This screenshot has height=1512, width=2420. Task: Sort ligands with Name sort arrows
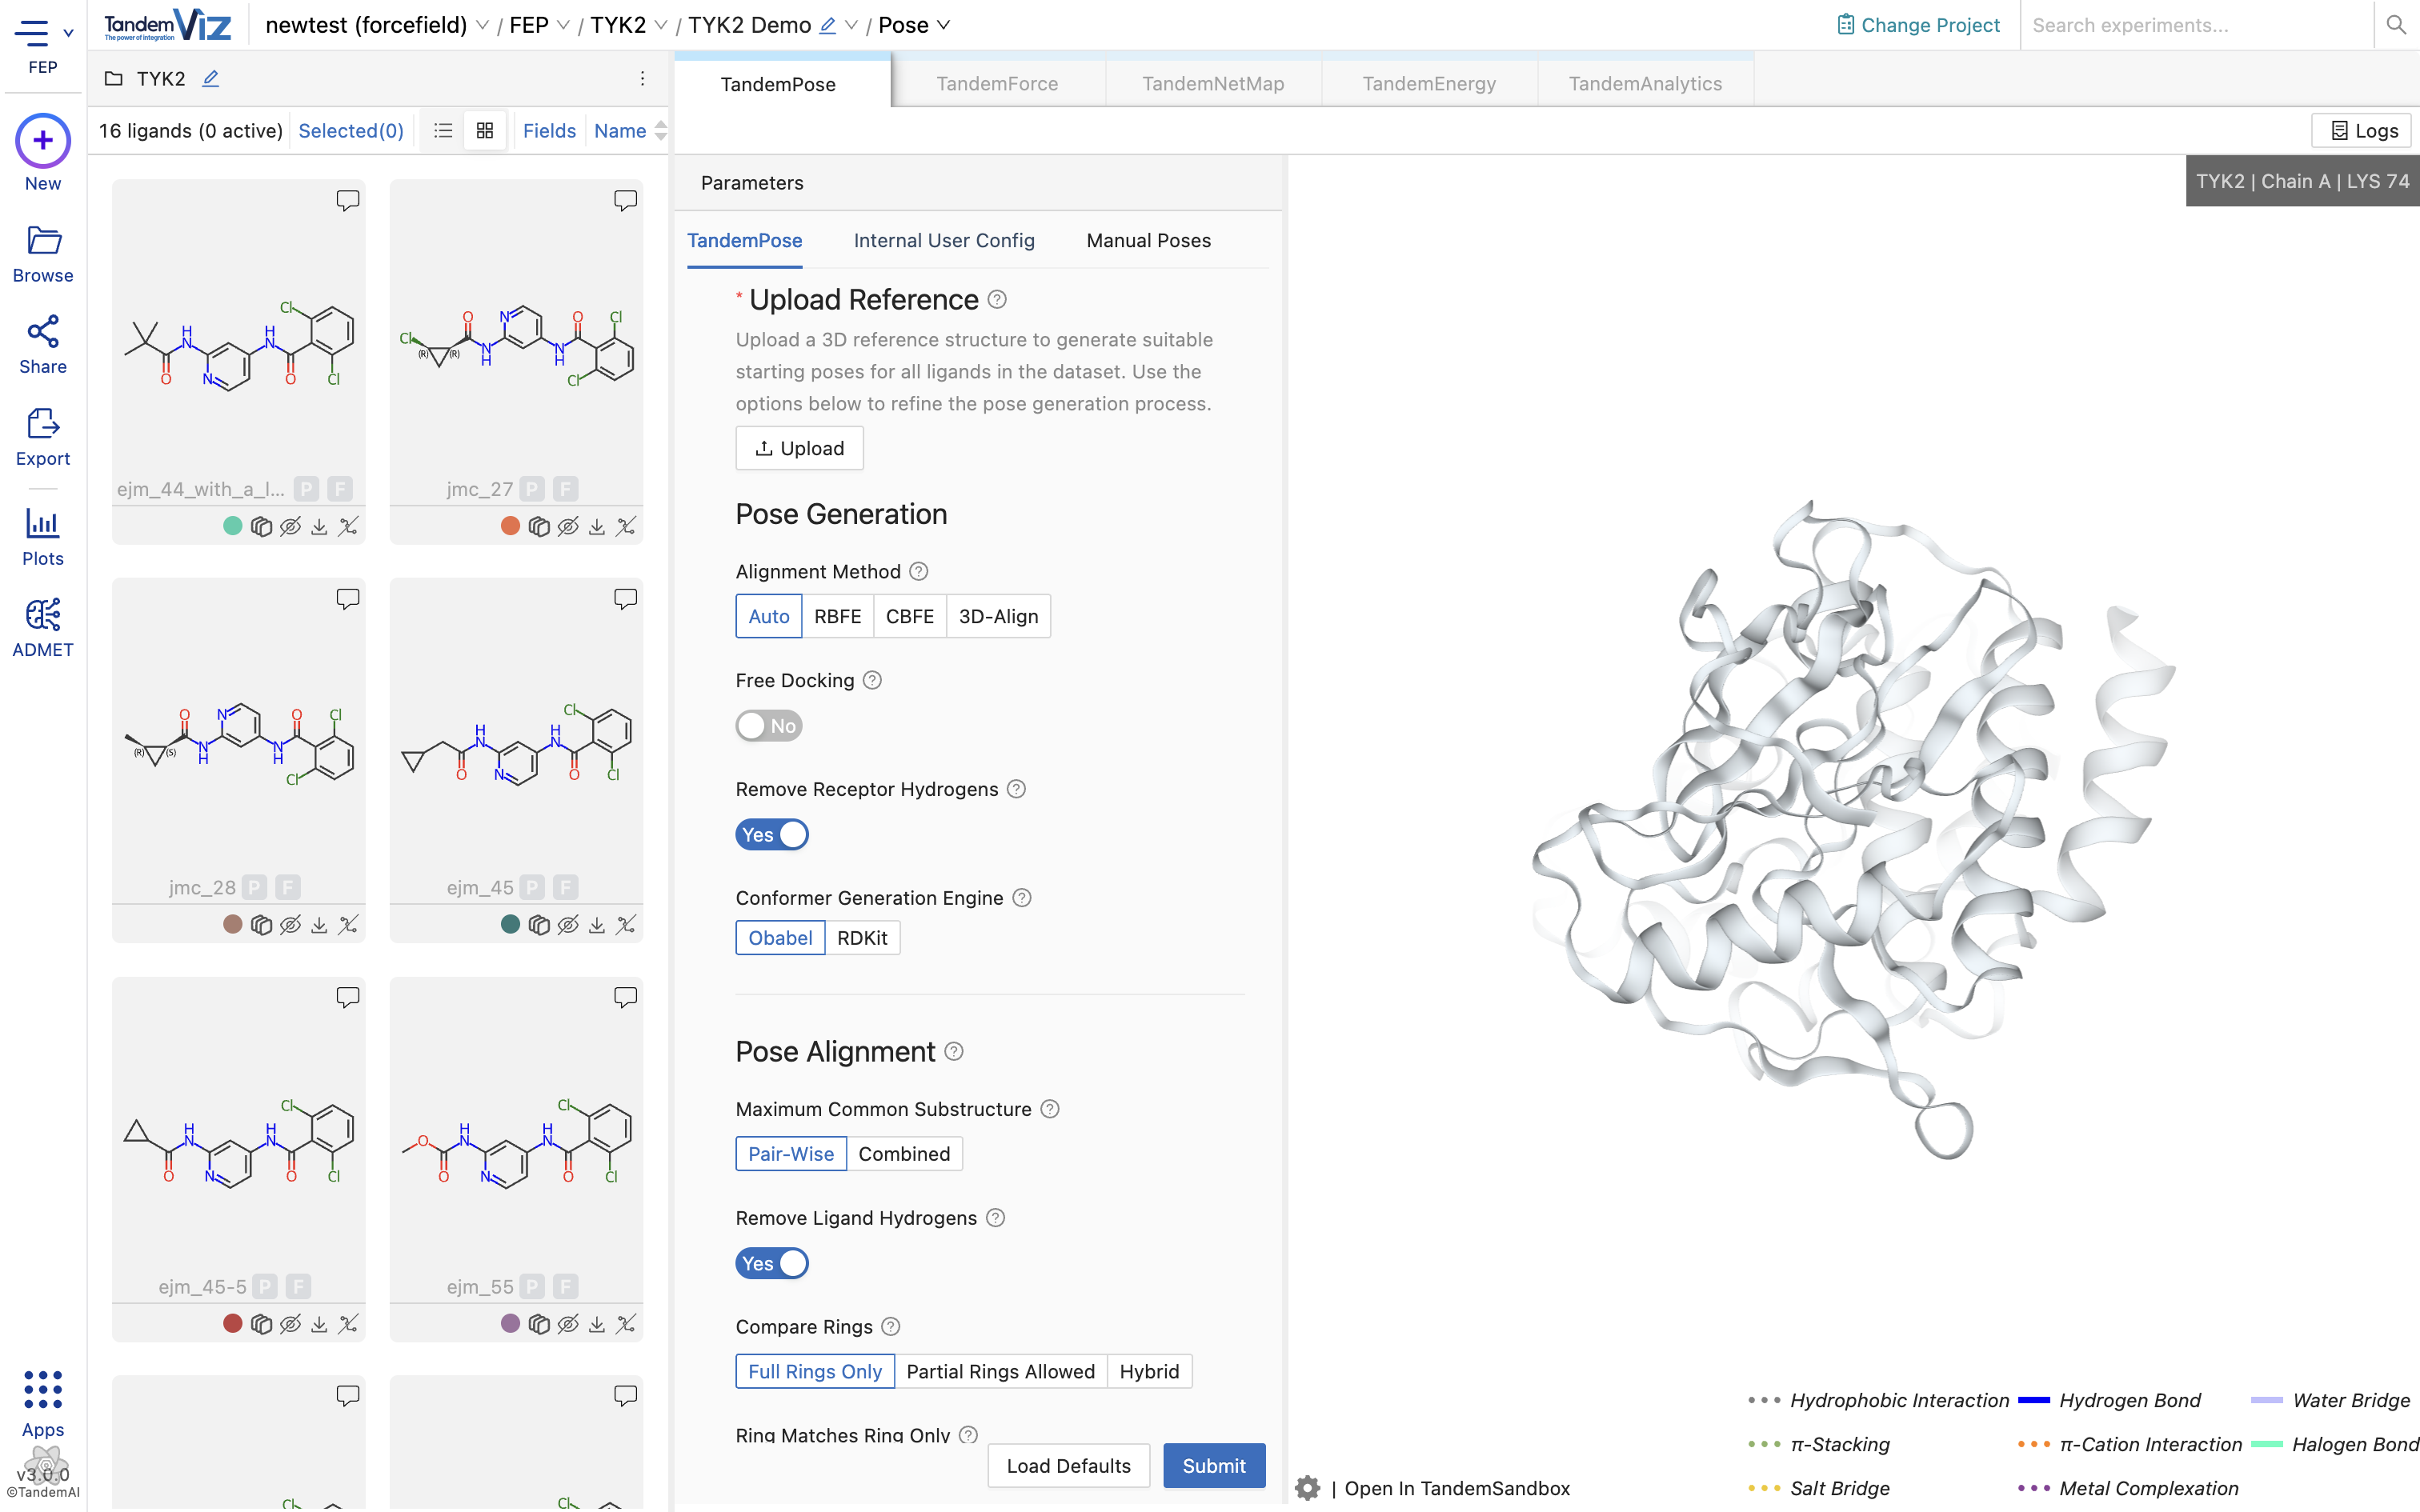[660, 131]
